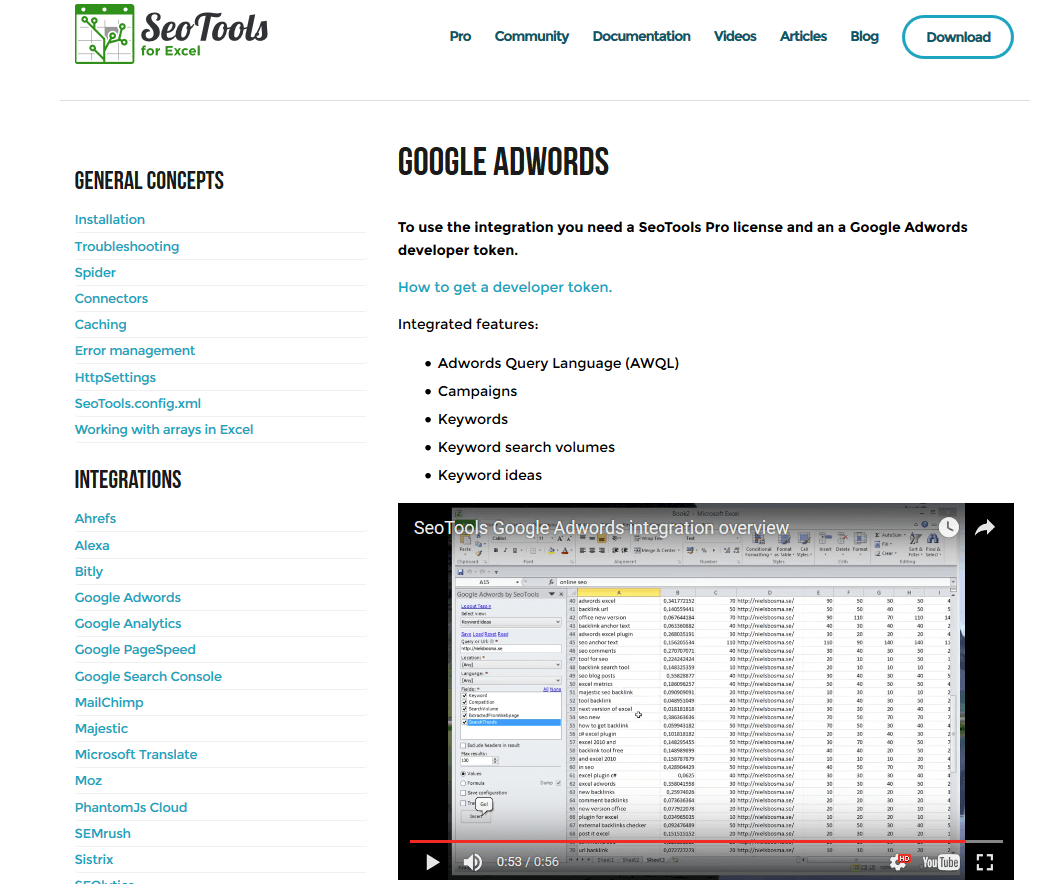Enter fullscreen video mode
Viewport: 1045px width, 884px height.
[x=985, y=862]
